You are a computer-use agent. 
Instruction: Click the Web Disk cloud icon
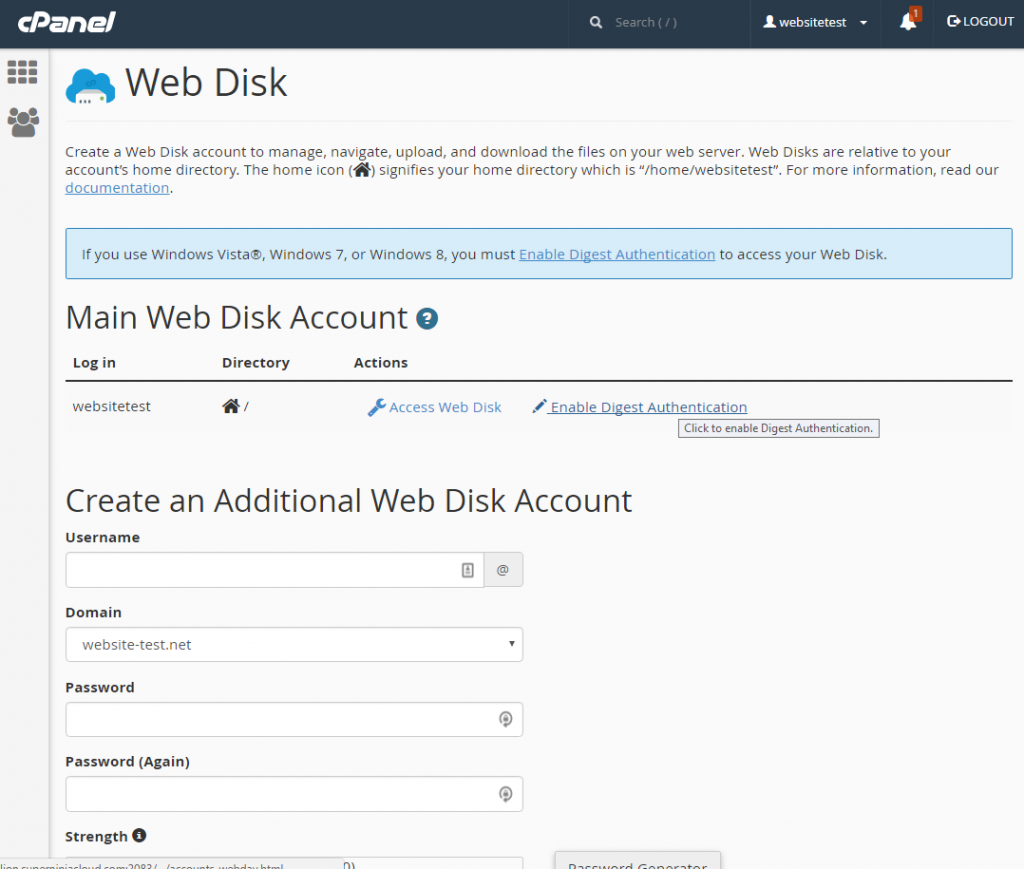click(89, 85)
